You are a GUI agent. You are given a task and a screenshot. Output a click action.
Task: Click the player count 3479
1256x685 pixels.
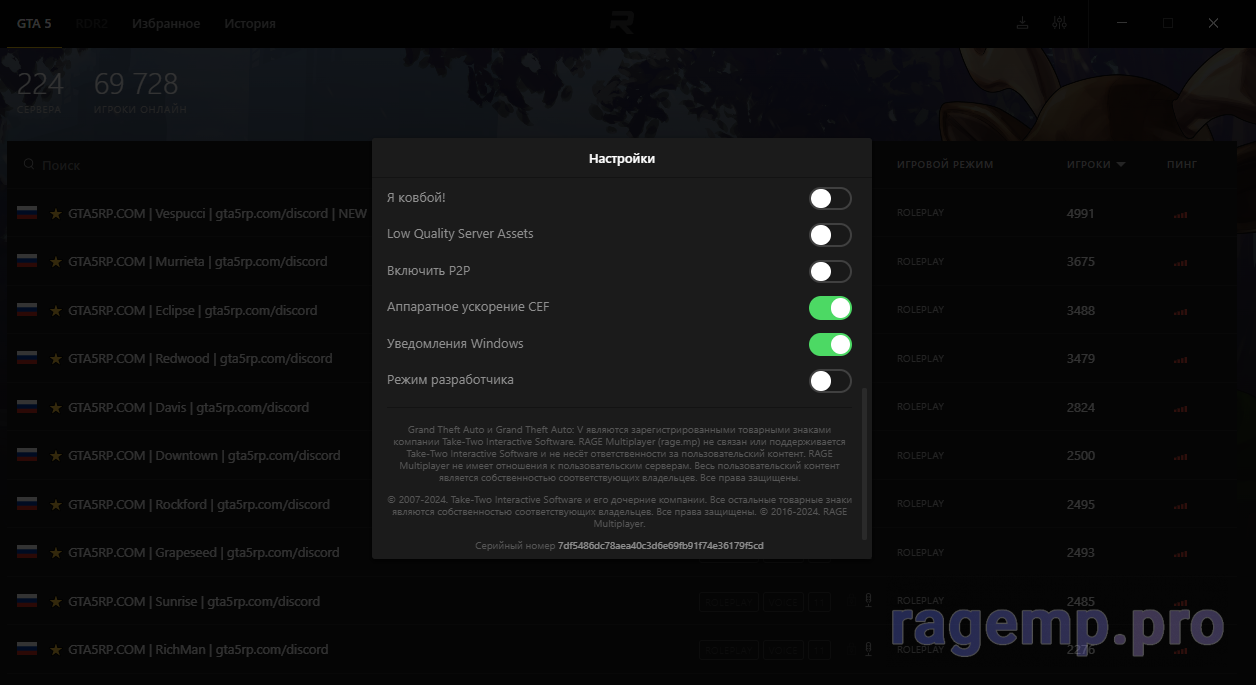coord(1081,359)
